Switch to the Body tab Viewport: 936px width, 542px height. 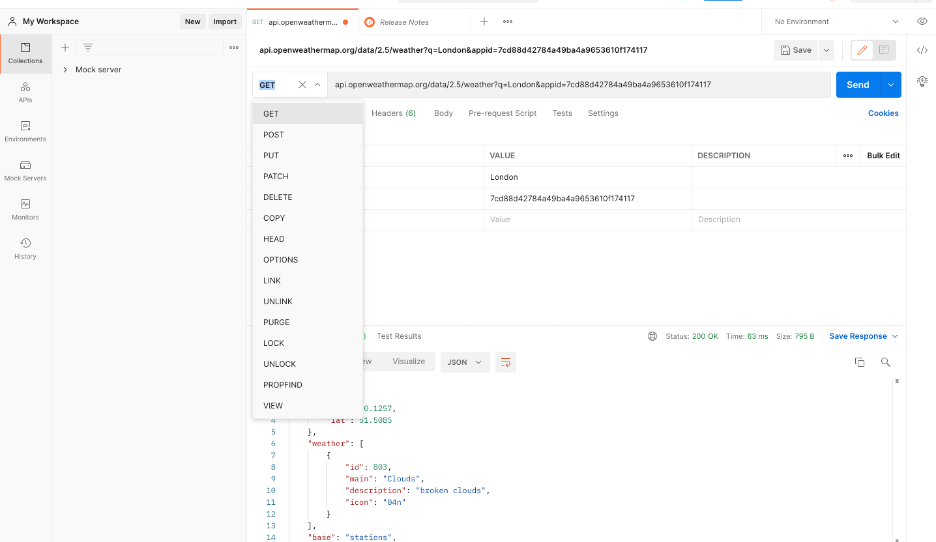(x=444, y=113)
